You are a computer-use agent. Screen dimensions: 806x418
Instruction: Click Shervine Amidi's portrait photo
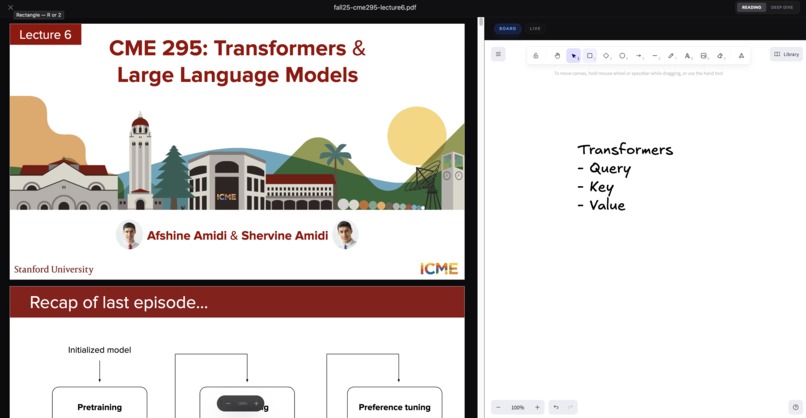point(345,234)
